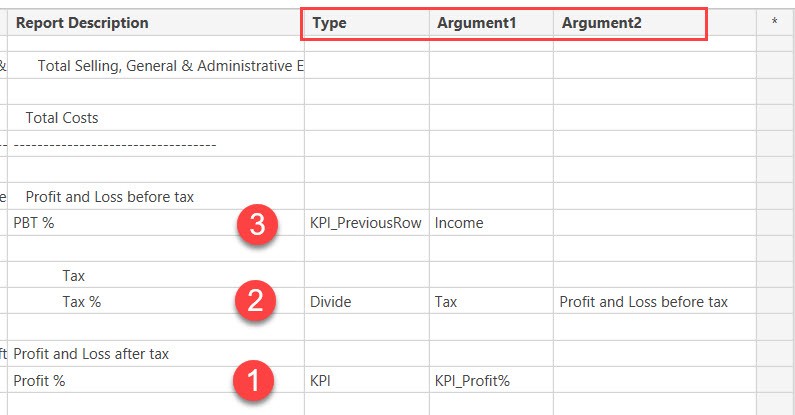Select the Argument1 column header
The height and width of the screenshot is (415, 795).
491,23
